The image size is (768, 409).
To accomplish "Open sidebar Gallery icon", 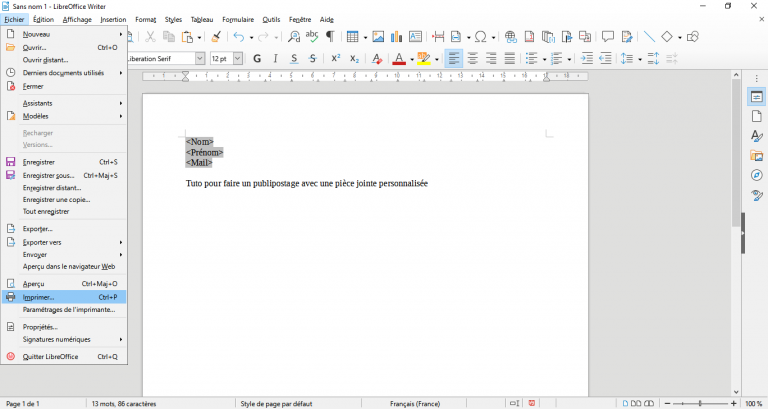I will pos(757,156).
